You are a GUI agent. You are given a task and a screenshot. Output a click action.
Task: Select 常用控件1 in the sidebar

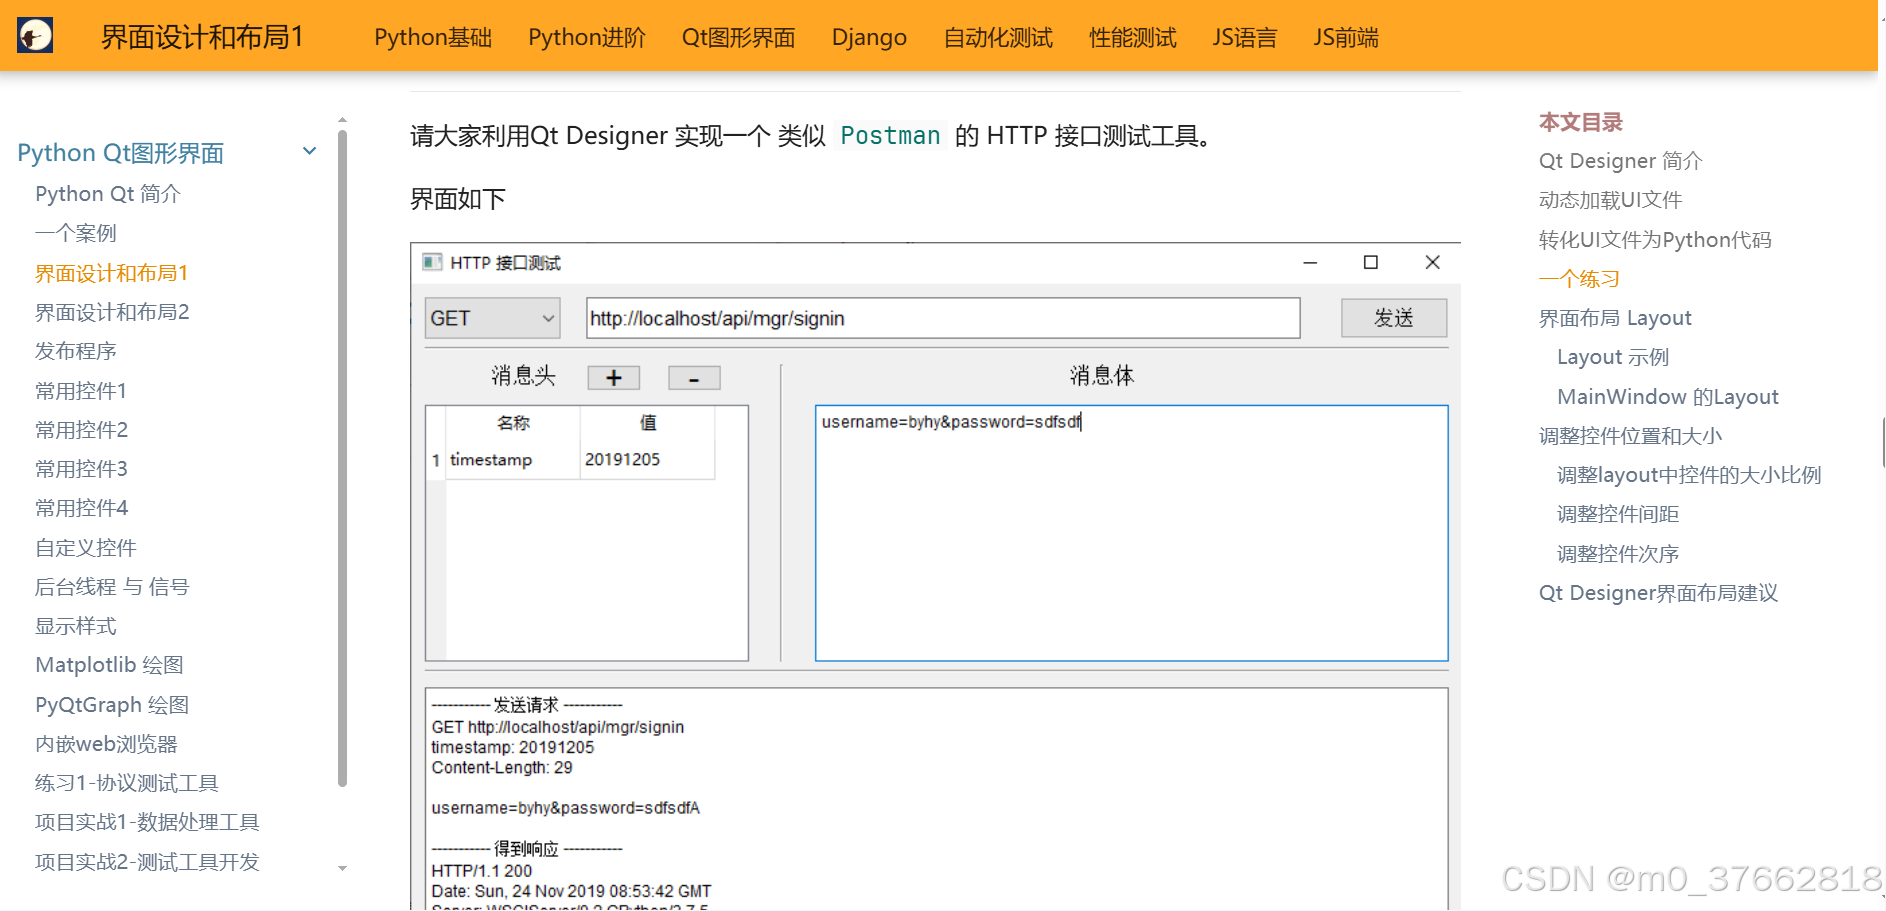point(81,391)
